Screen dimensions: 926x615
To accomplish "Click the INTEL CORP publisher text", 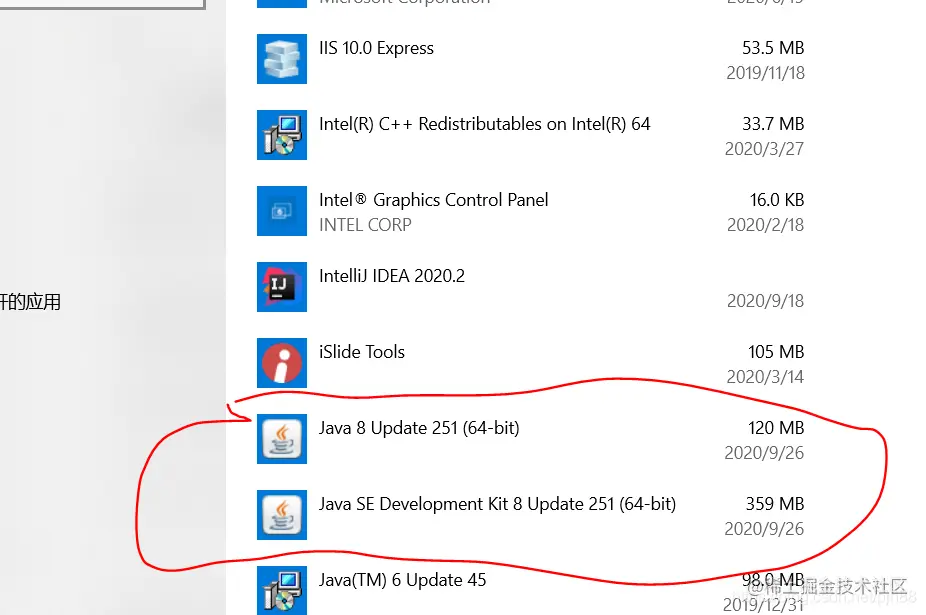I will [x=365, y=225].
